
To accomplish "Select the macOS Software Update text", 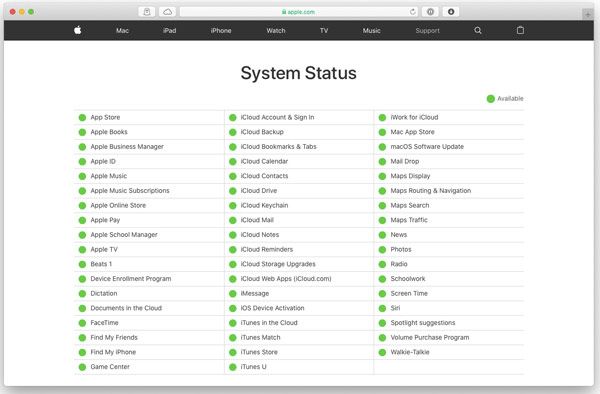I will tap(427, 147).
